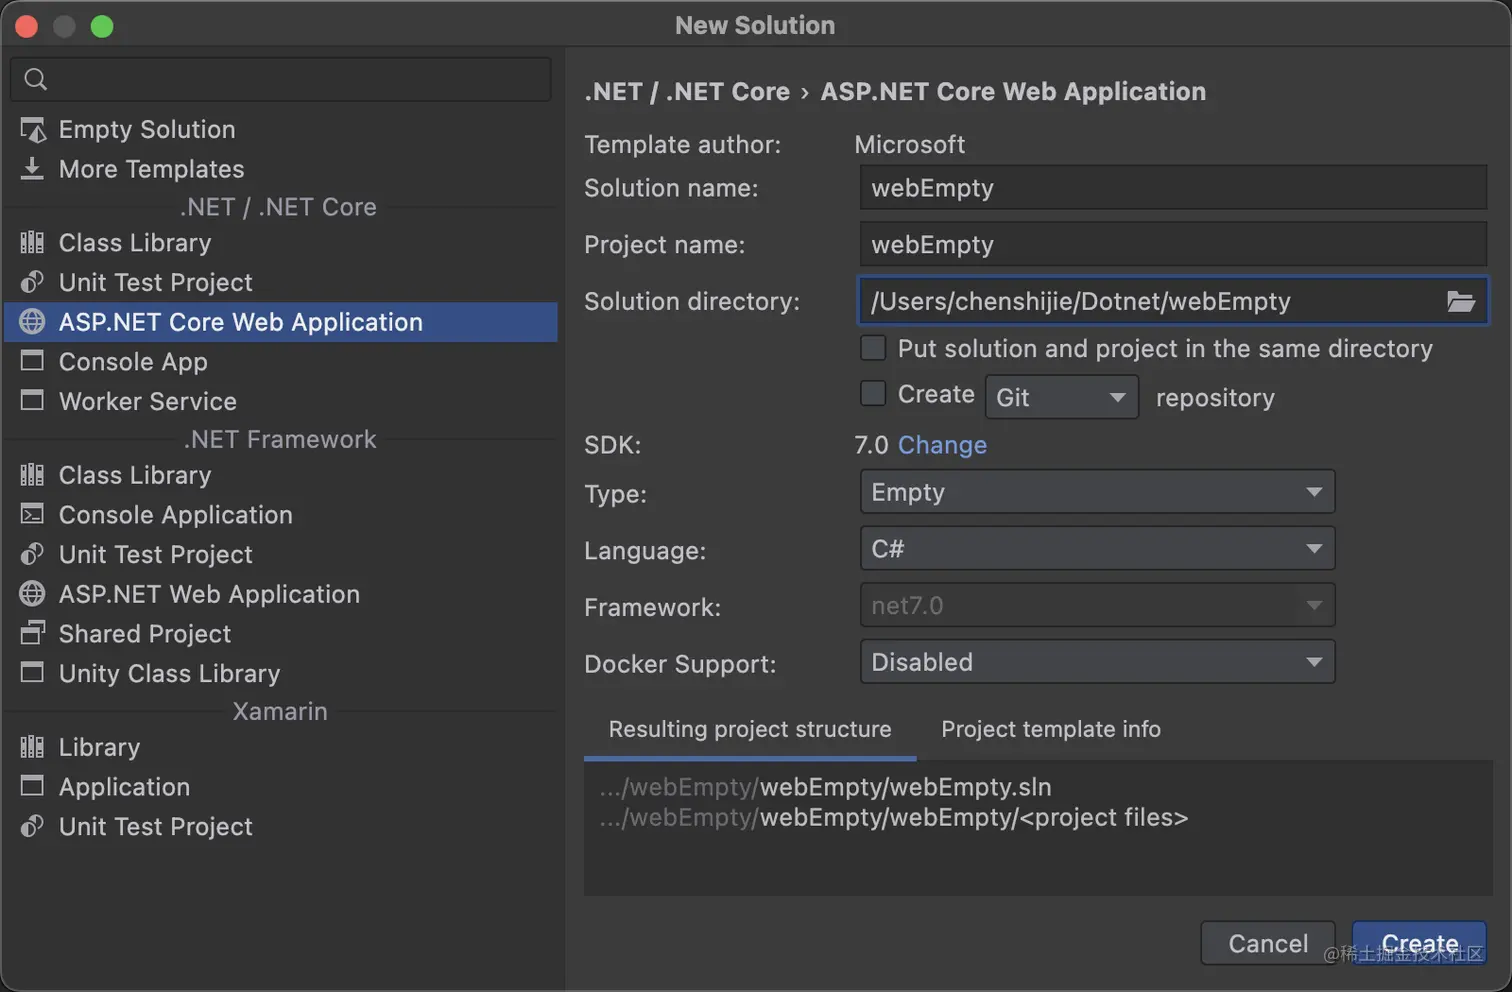
Task: Enable putting solution and project in same directory
Action: [x=873, y=348]
